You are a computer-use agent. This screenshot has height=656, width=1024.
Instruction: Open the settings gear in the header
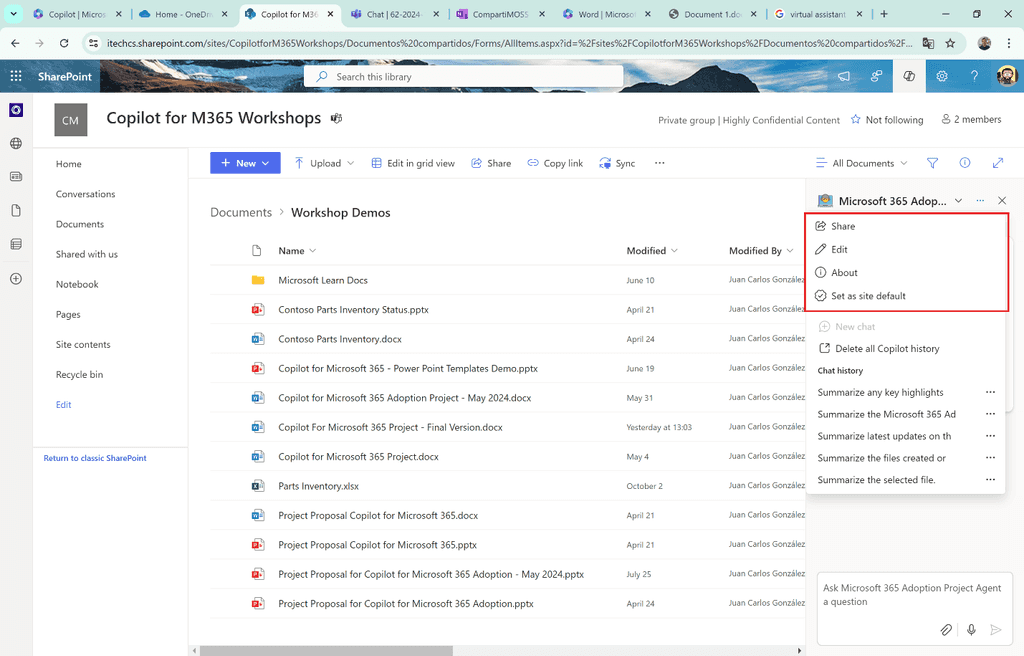[942, 76]
